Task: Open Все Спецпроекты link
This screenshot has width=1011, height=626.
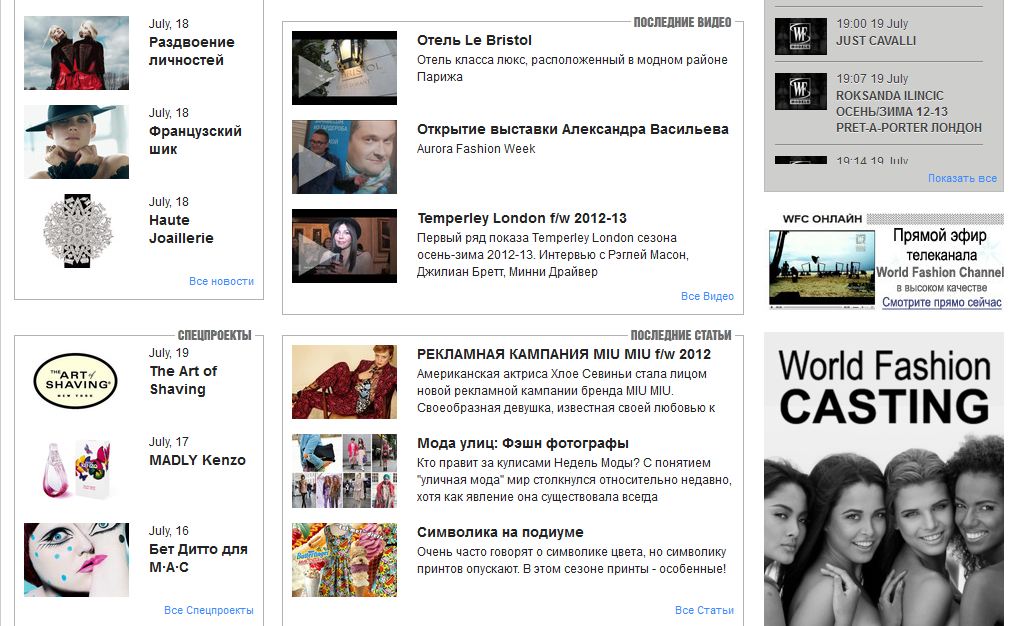Action: tap(209, 610)
